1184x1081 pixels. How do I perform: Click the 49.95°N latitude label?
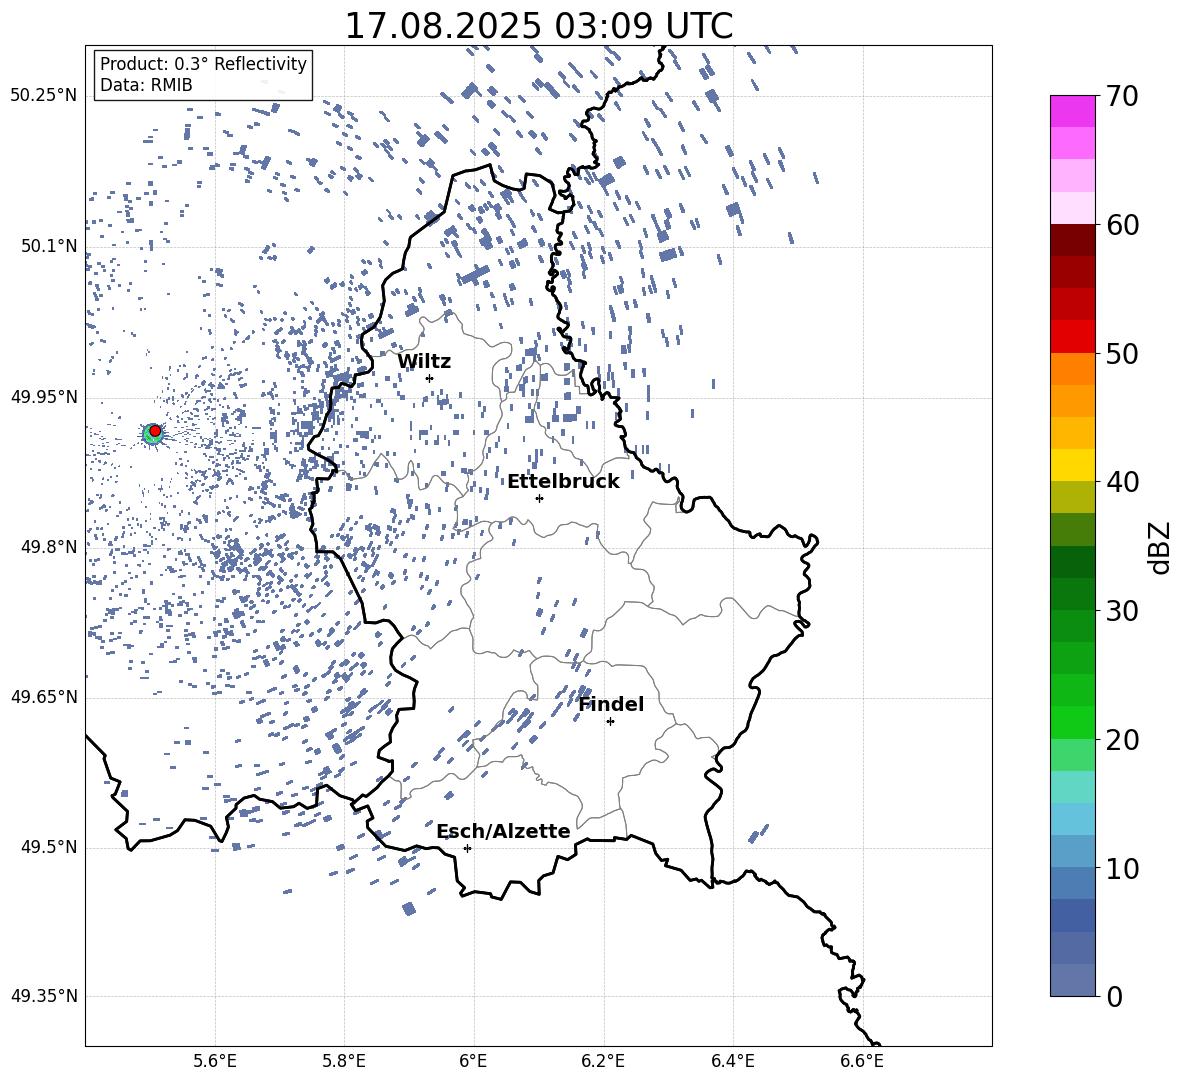pyautogui.click(x=44, y=397)
